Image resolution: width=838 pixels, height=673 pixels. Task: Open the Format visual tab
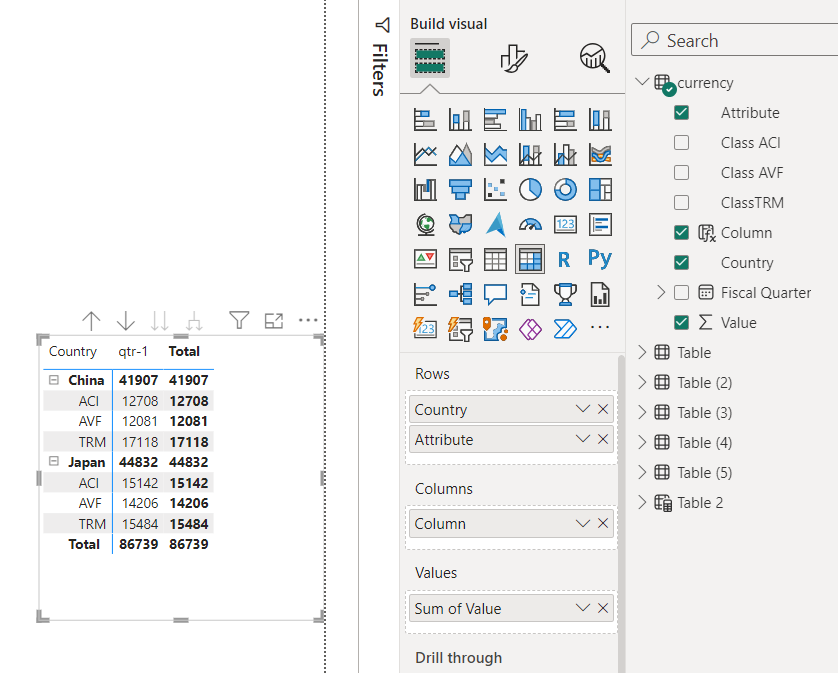(514, 58)
